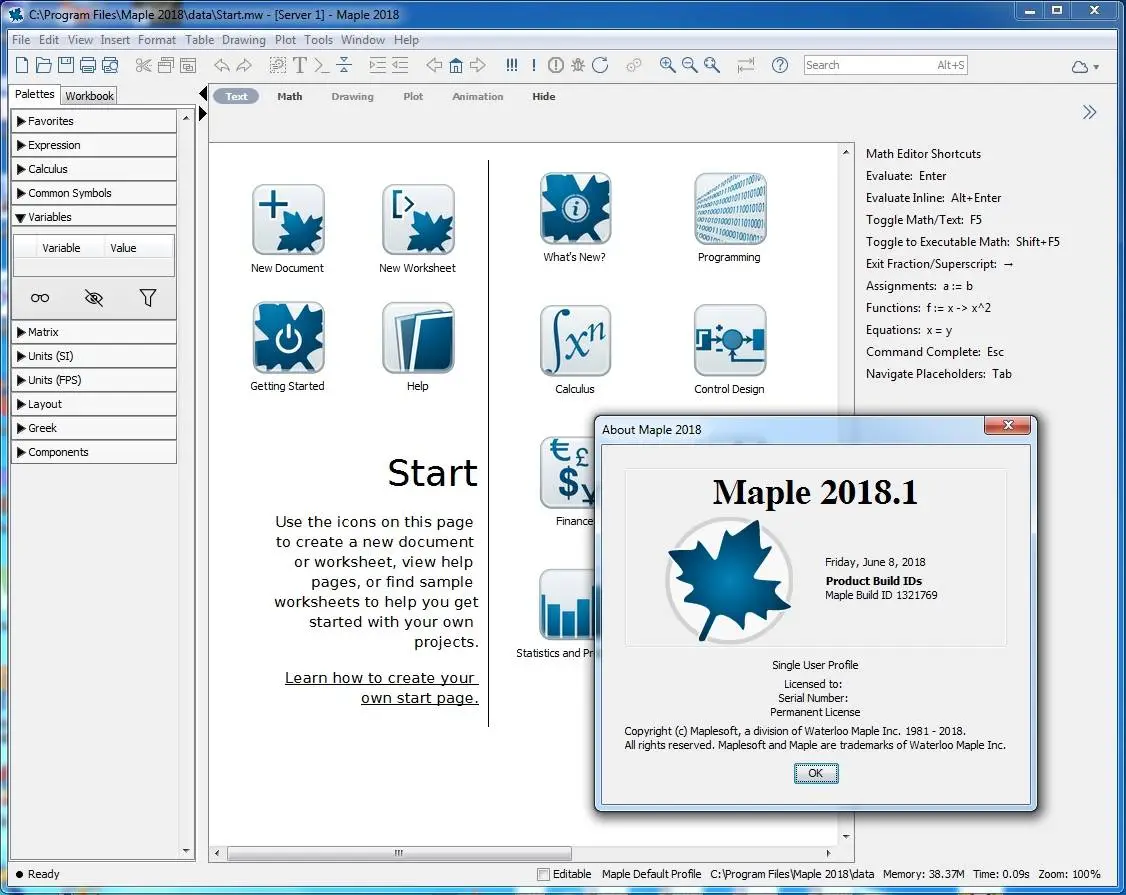Switch to Text mode

click(x=236, y=96)
